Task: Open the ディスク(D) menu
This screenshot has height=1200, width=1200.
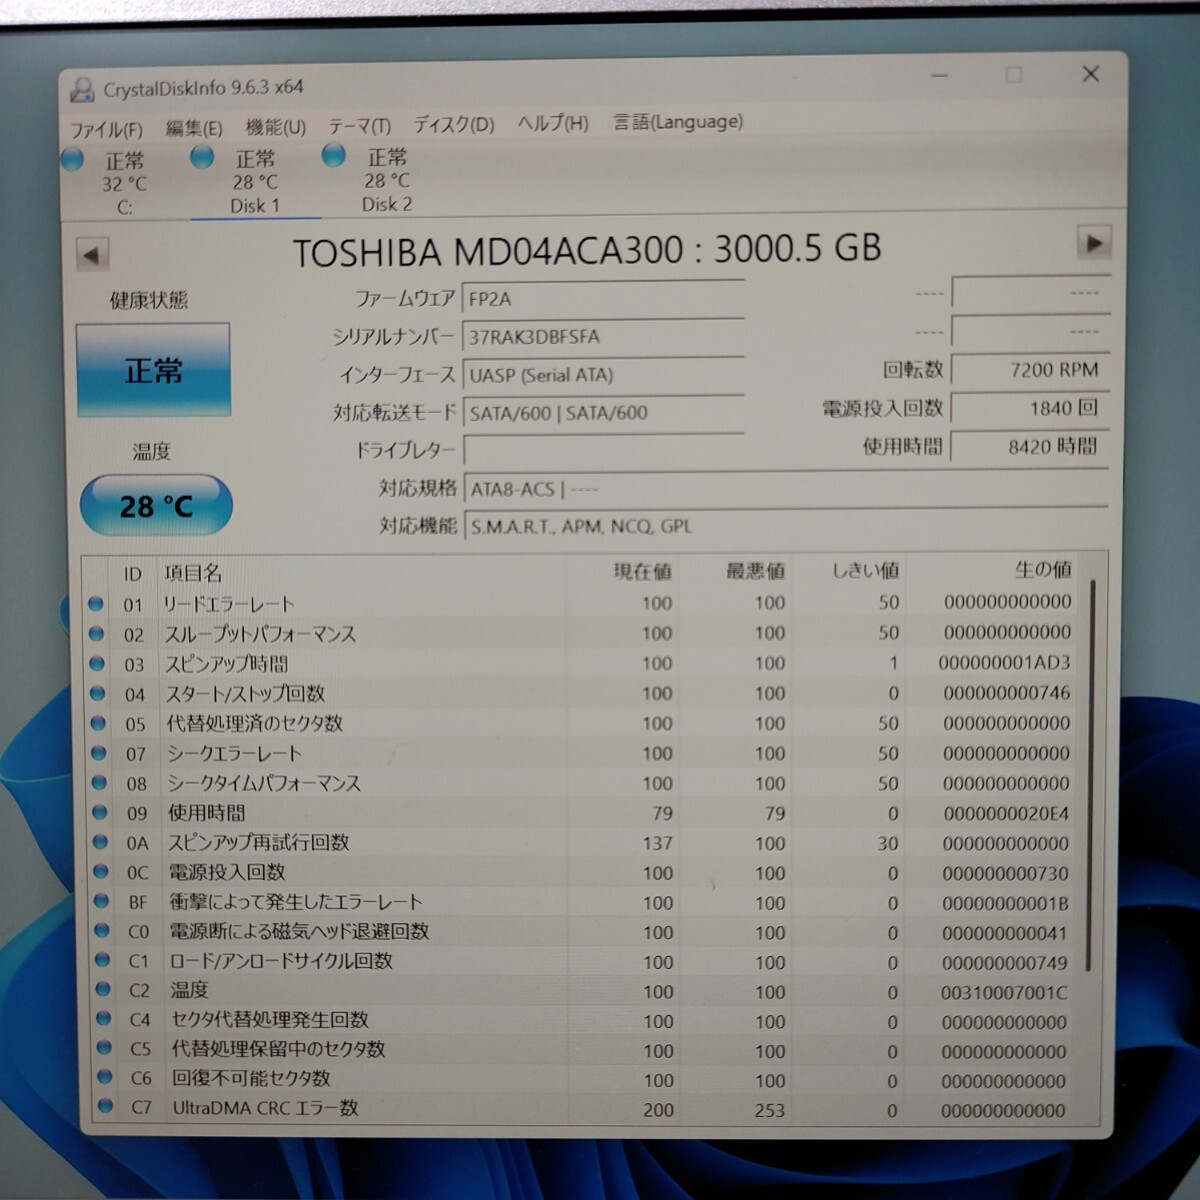Action: (x=454, y=125)
